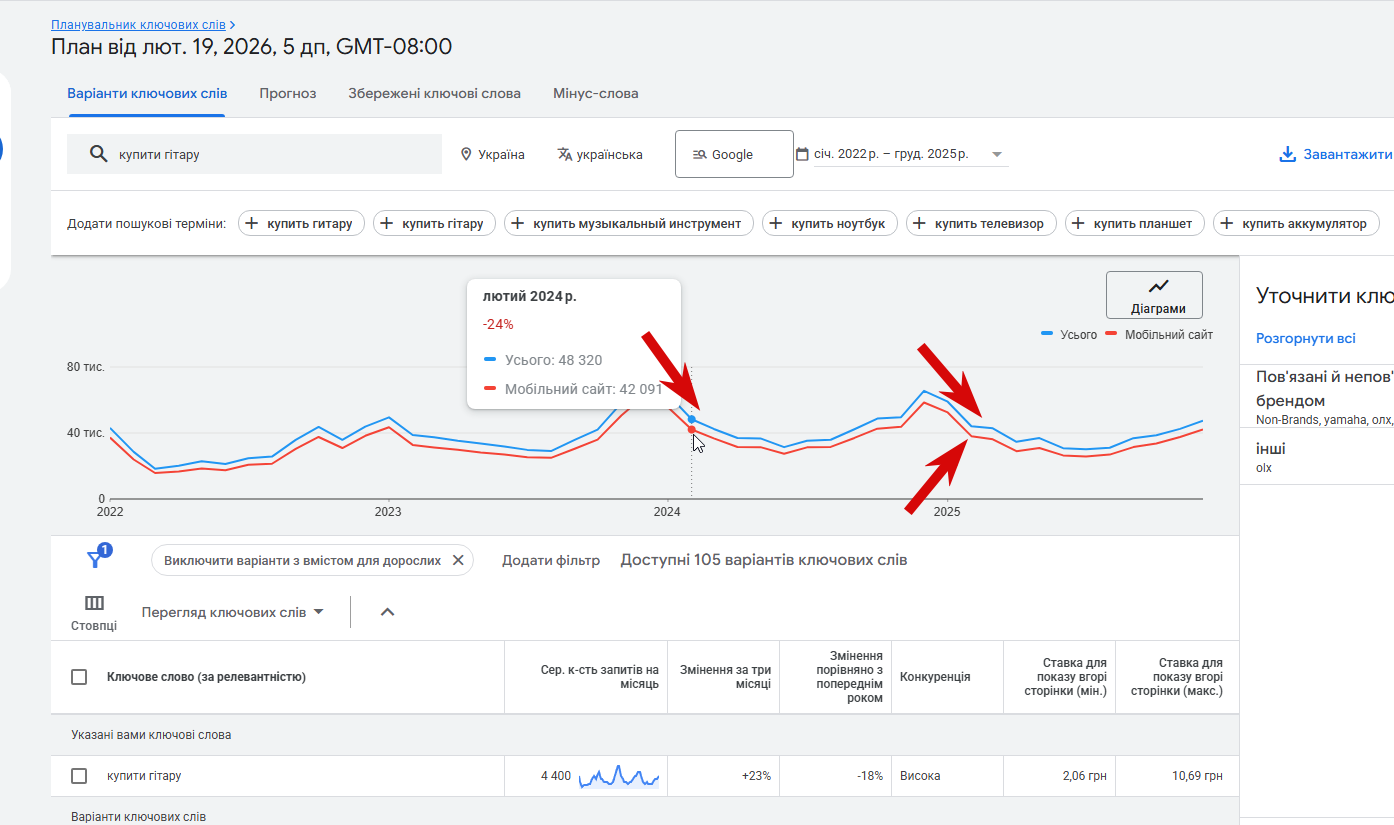The width and height of the screenshot is (1394, 825).
Task: Add search term купить ноутбук
Action: tap(829, 224)
